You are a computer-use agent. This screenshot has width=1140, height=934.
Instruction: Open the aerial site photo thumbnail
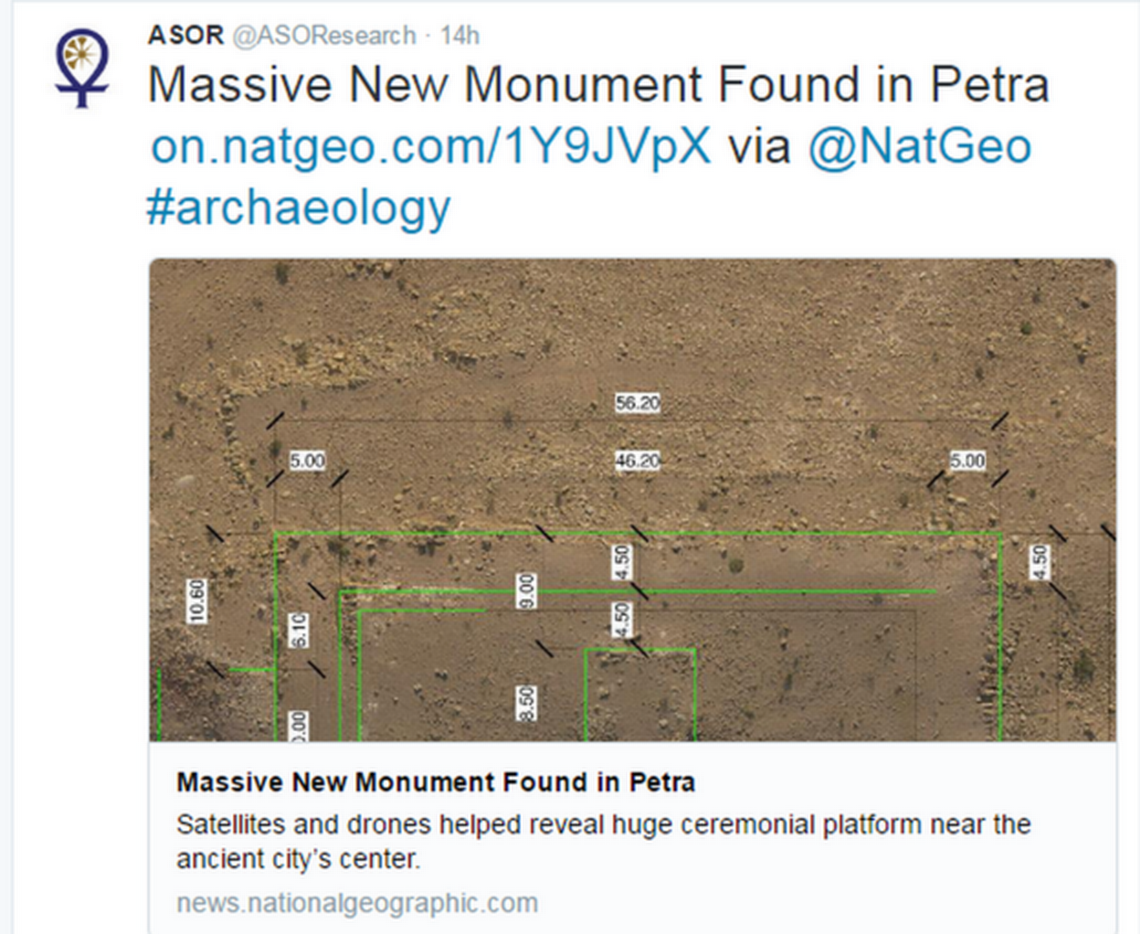(632, 499)
